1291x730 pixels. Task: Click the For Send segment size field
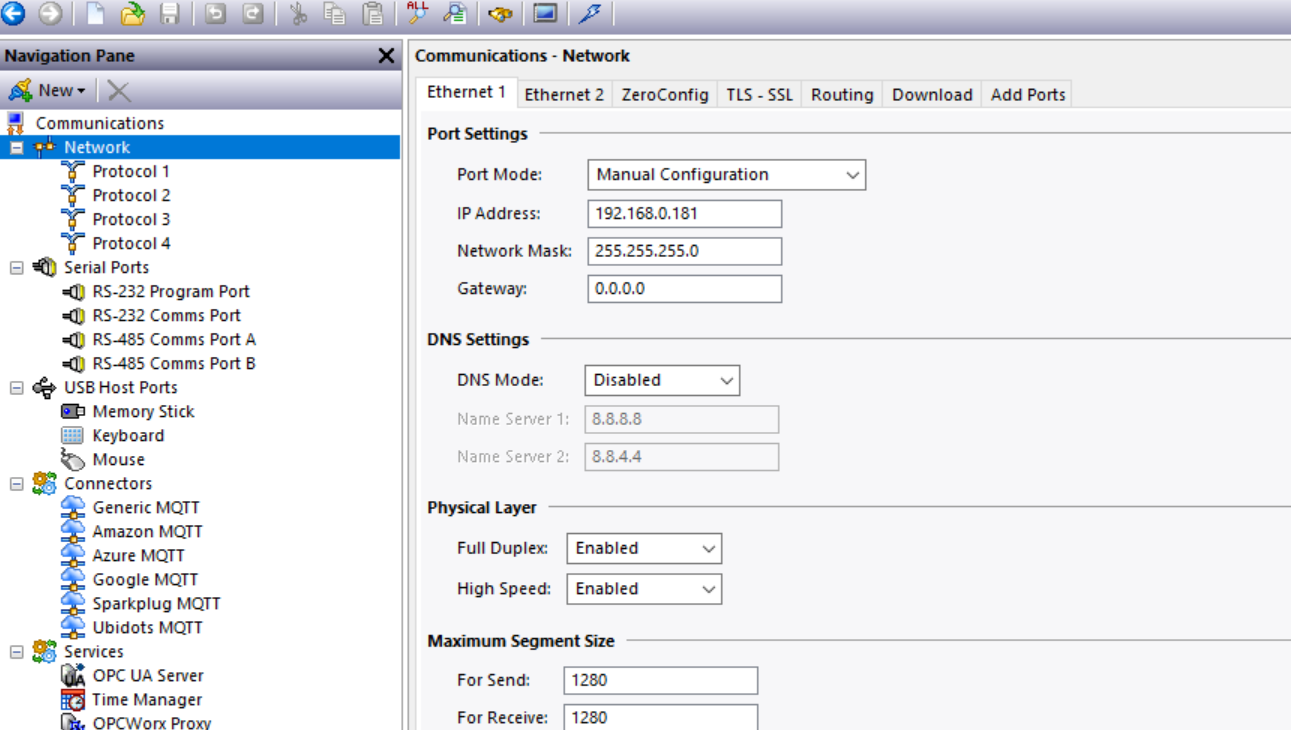pyautogui.click(x=661, y=680)
